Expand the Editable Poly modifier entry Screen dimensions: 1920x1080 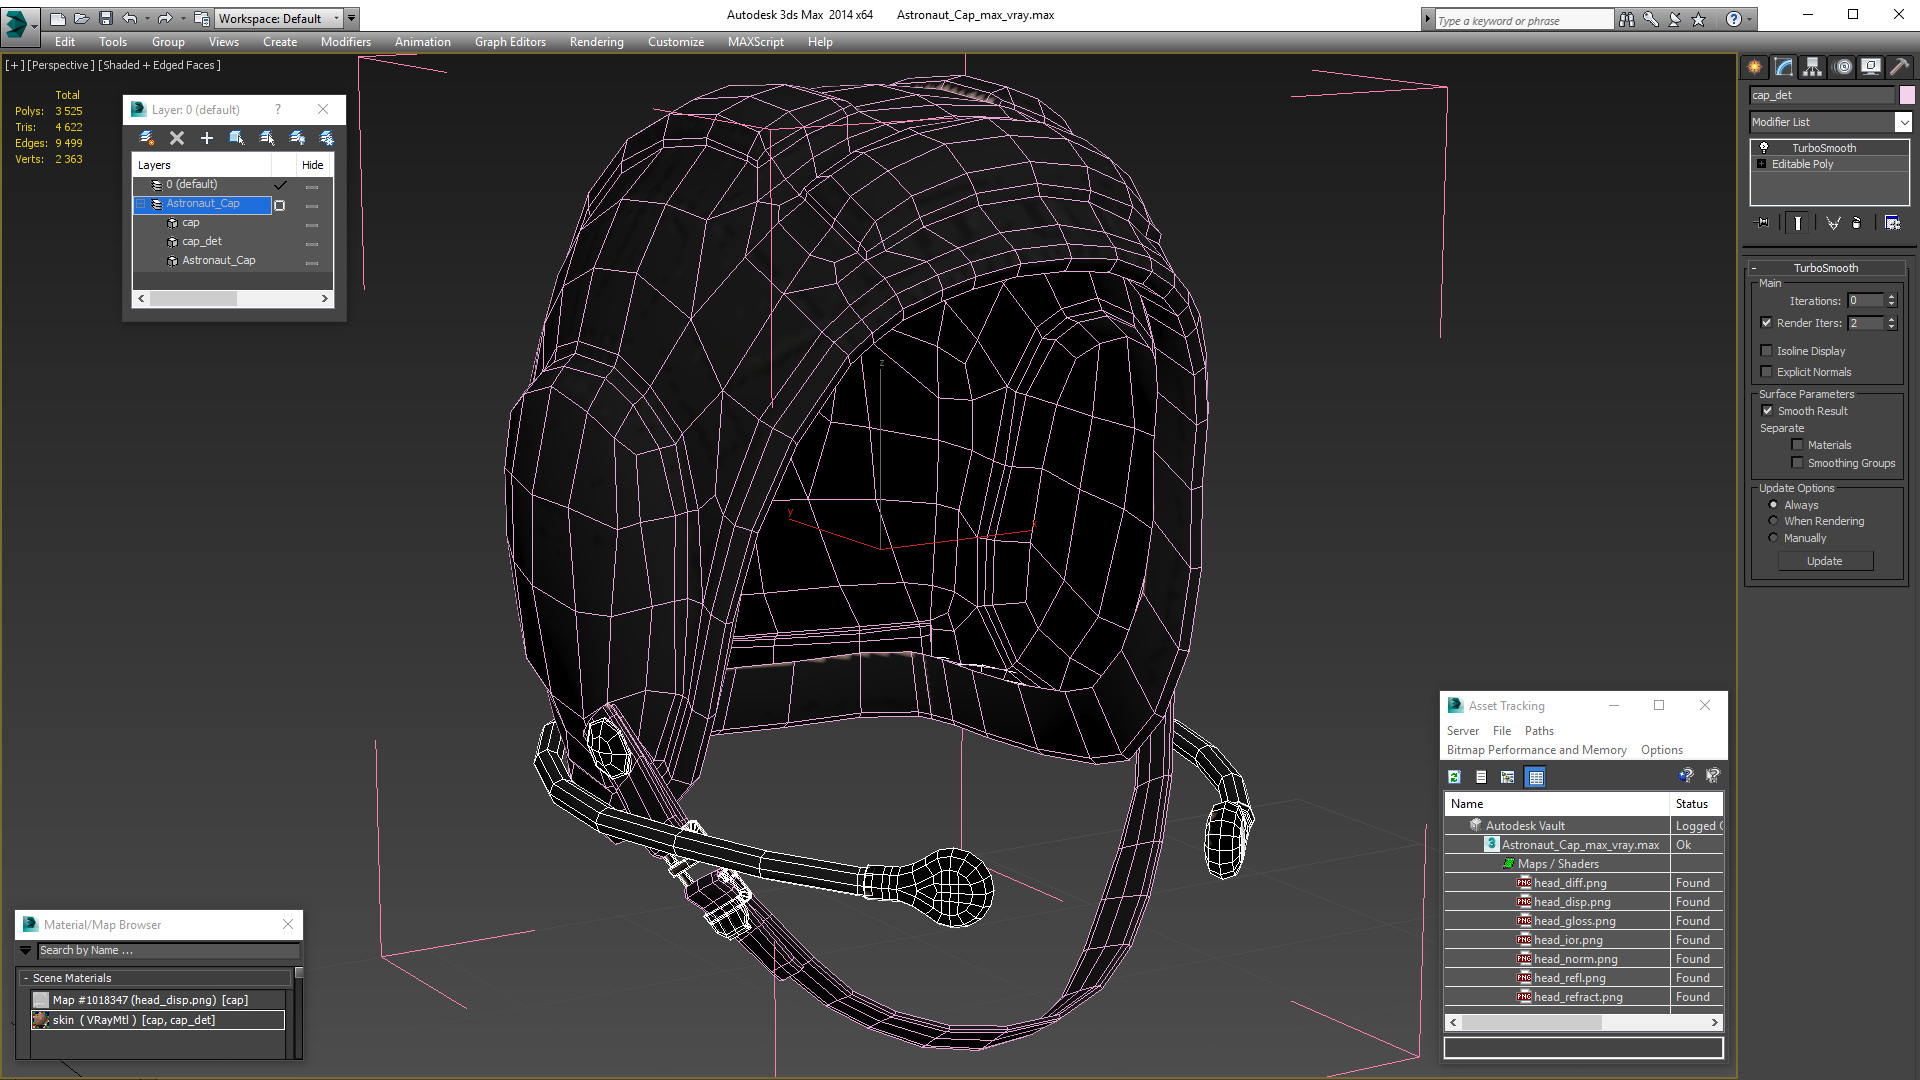click(1762, 164)
